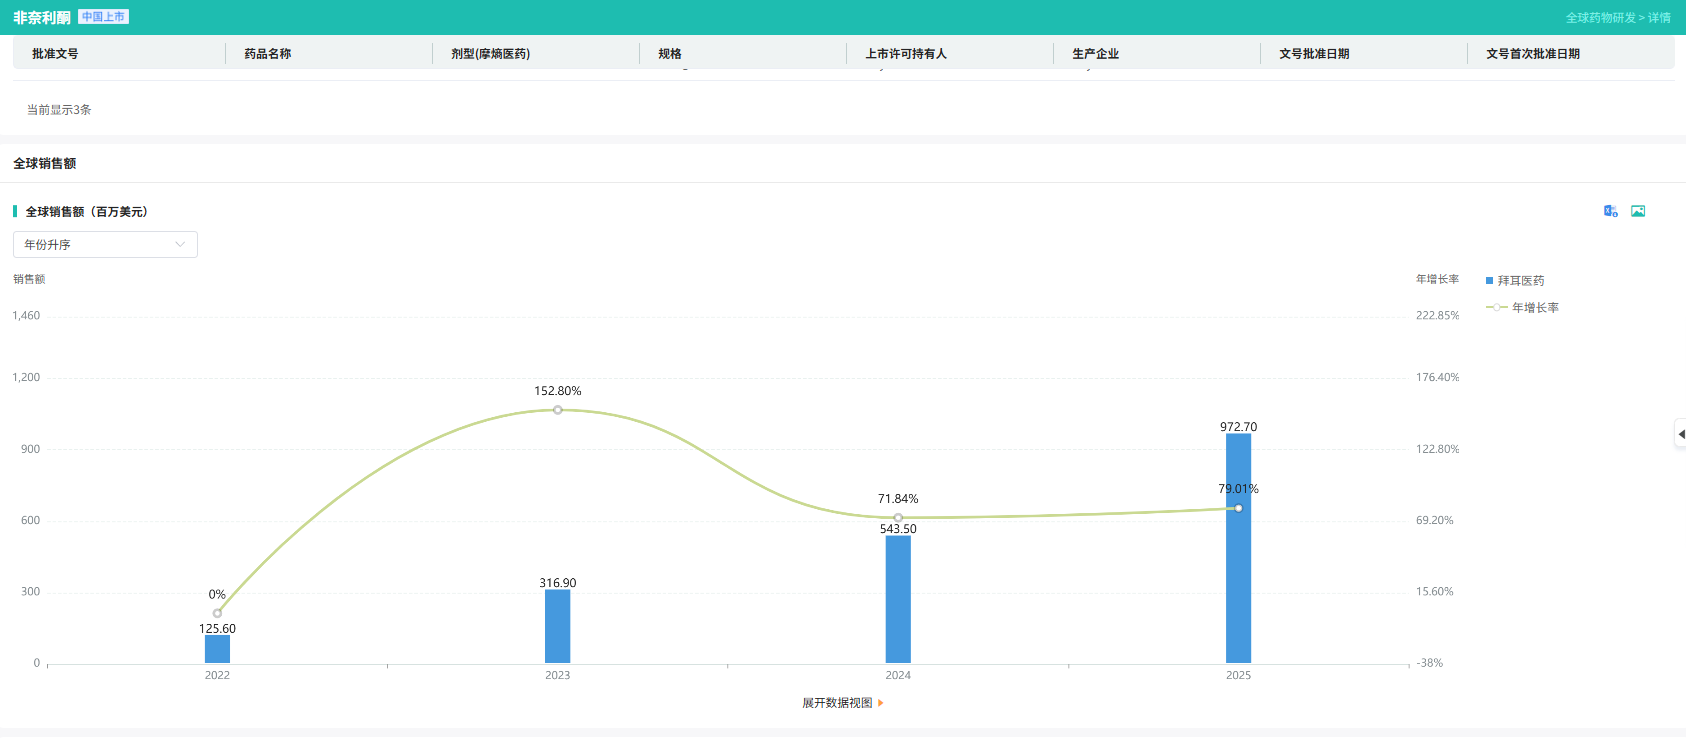The width and height of the screenshot is (1686, 746).
Task: Click the 152.80% growth point for 2023
Action: 557,410
